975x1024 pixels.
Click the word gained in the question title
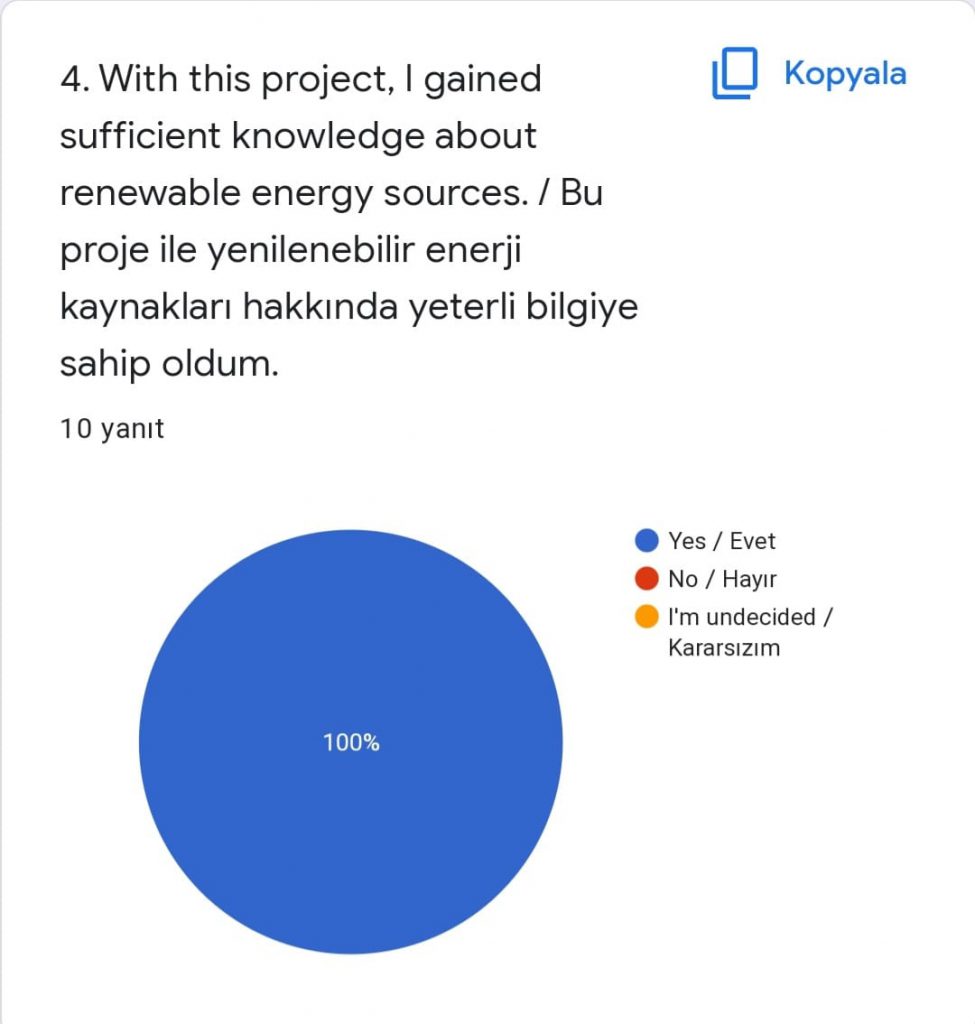[x=482, y=78]
